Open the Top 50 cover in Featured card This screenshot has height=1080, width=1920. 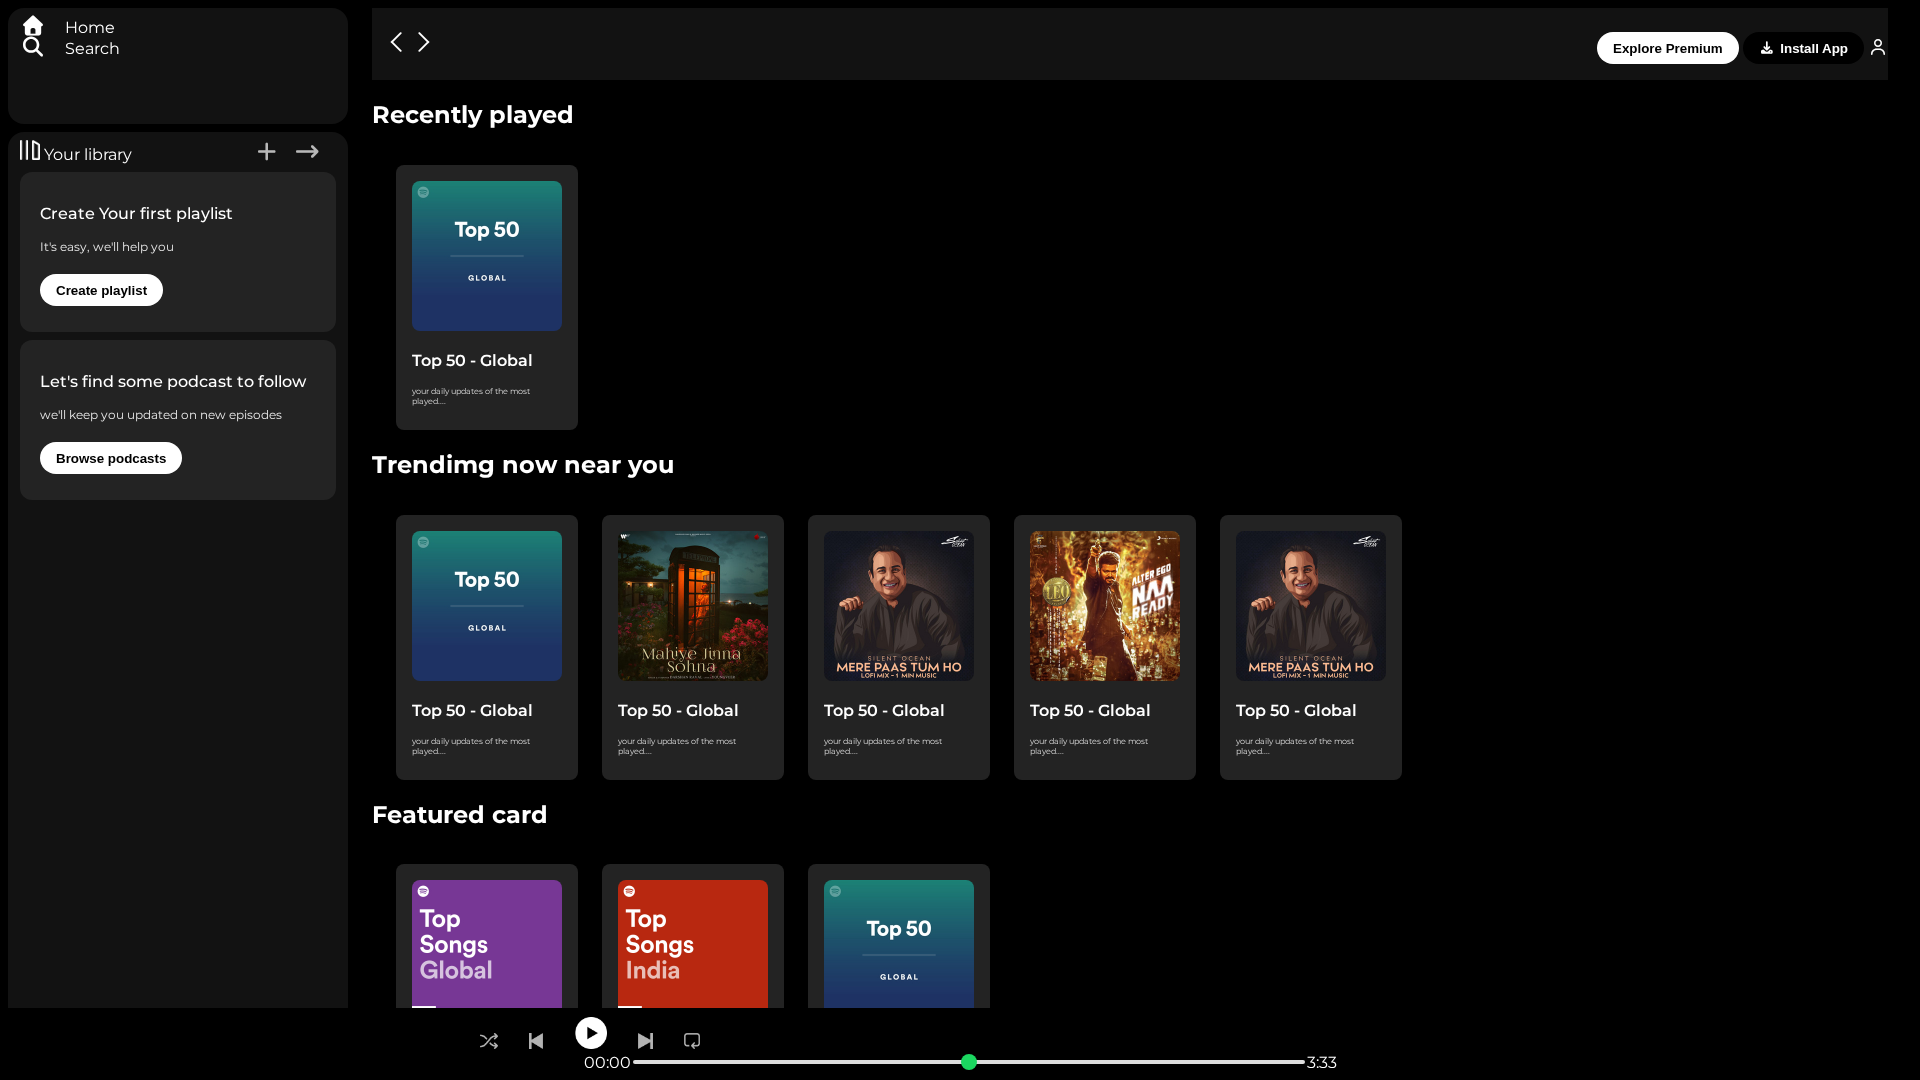pos(899,944)
